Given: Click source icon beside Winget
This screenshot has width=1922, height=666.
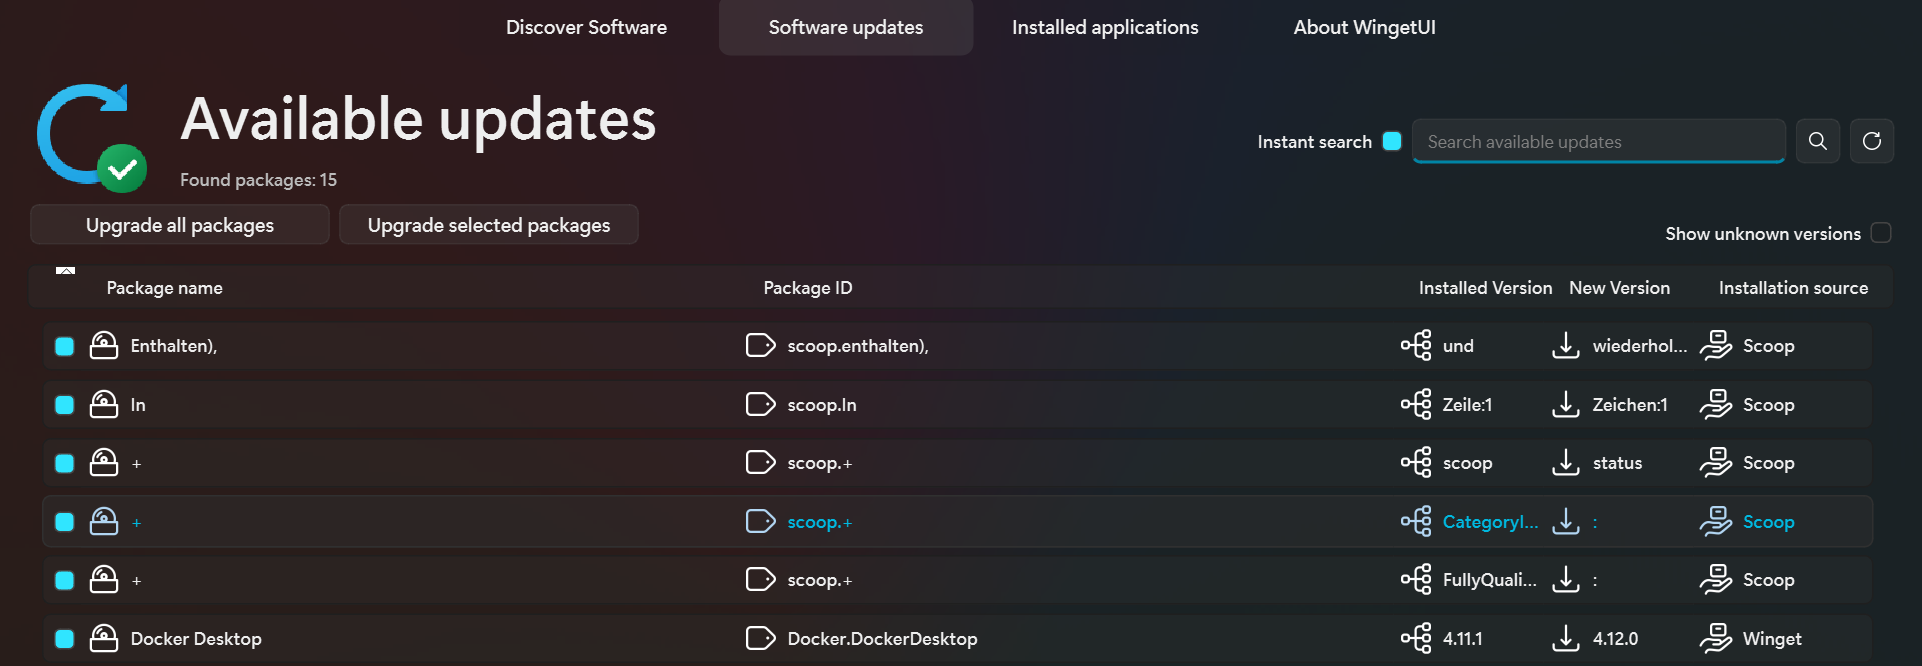Looking at the screenshot, I should (1716, 638).
